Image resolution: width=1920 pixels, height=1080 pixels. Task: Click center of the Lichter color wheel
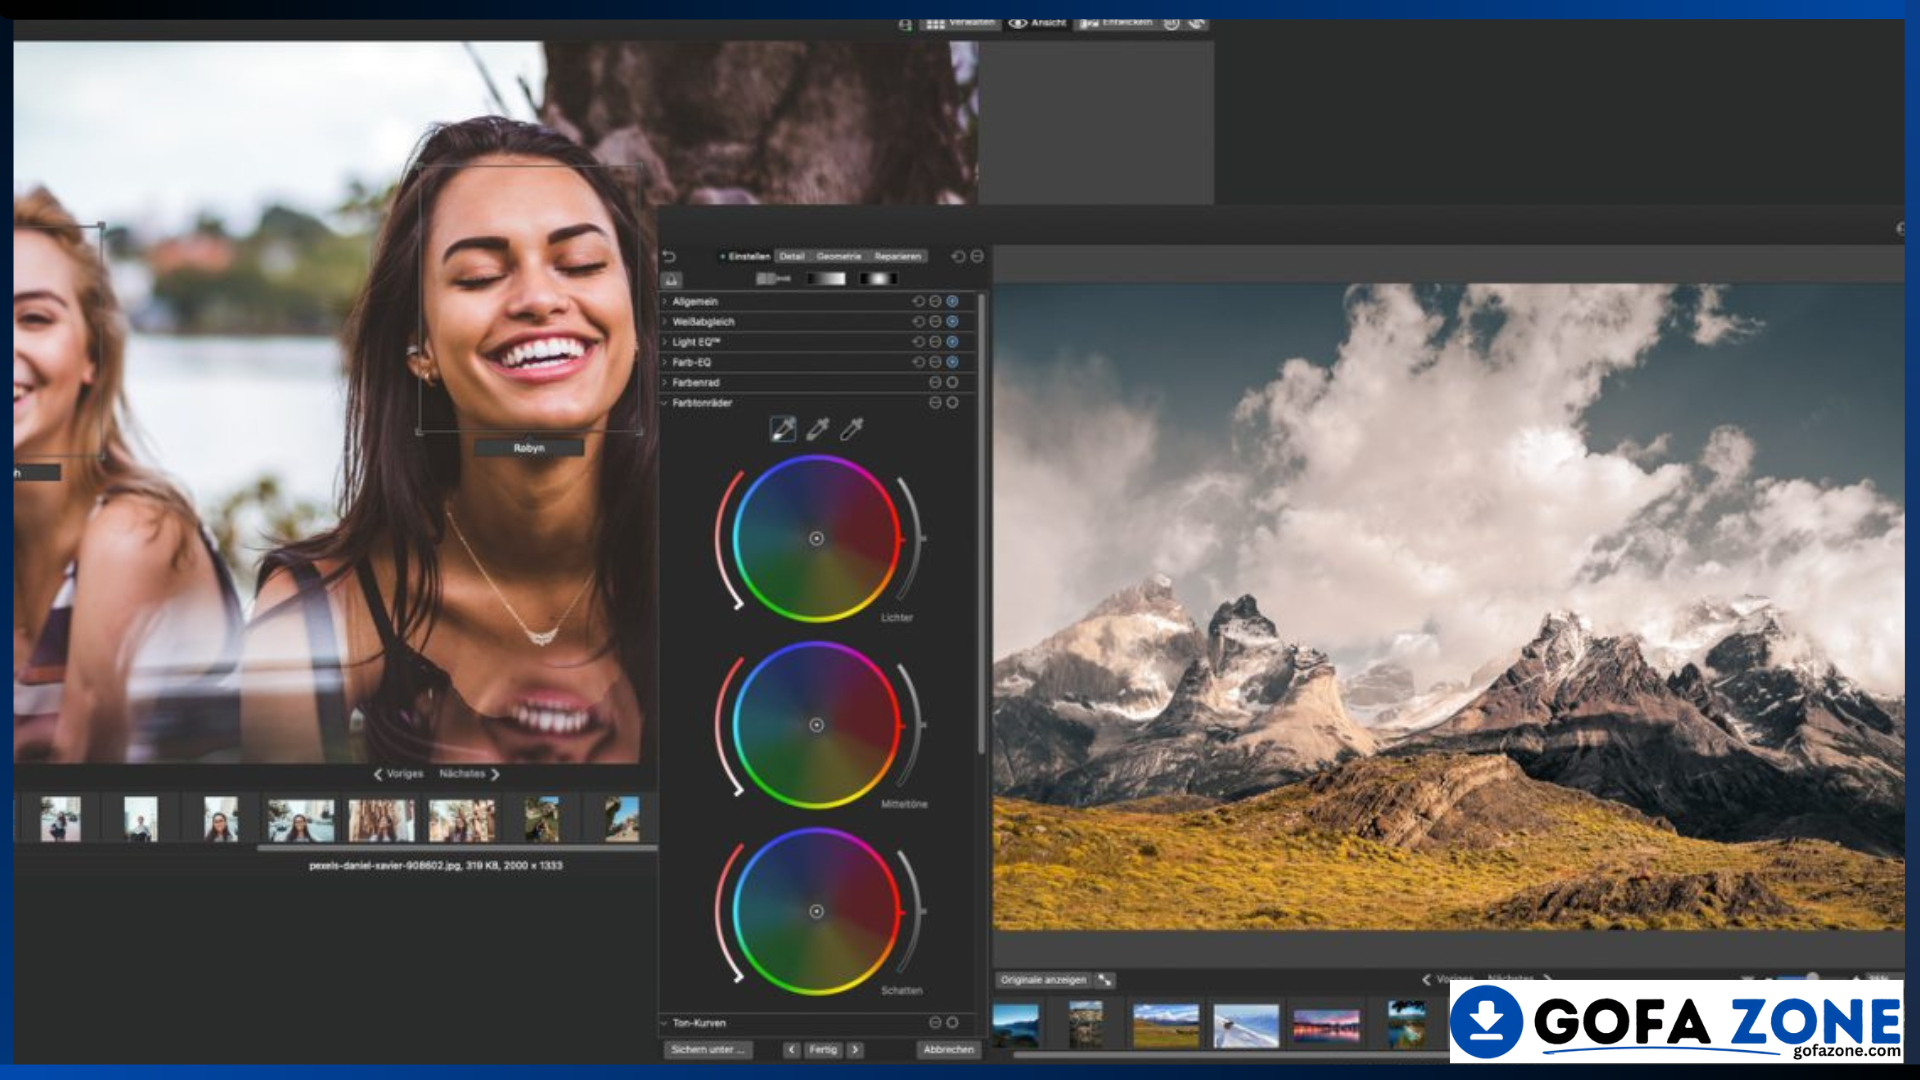(816, 539)
